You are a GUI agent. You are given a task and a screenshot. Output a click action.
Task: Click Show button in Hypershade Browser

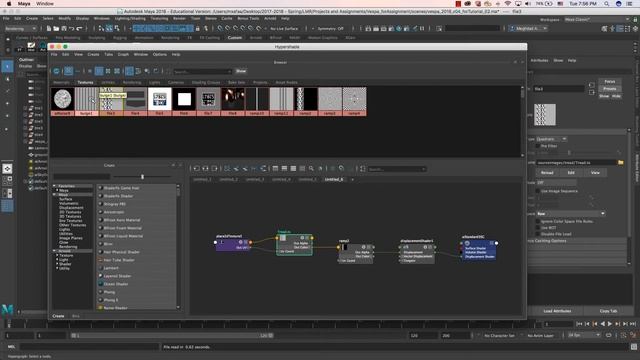(241, 71)
